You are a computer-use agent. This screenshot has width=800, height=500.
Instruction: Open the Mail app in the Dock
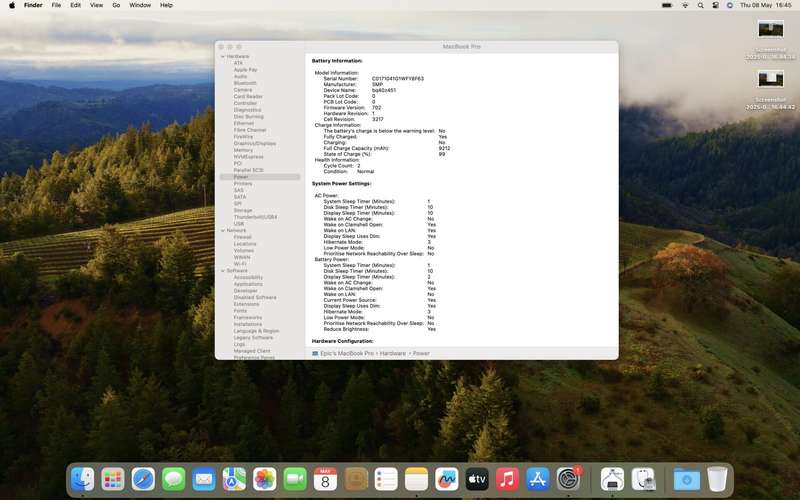click(x=204, y=480)
